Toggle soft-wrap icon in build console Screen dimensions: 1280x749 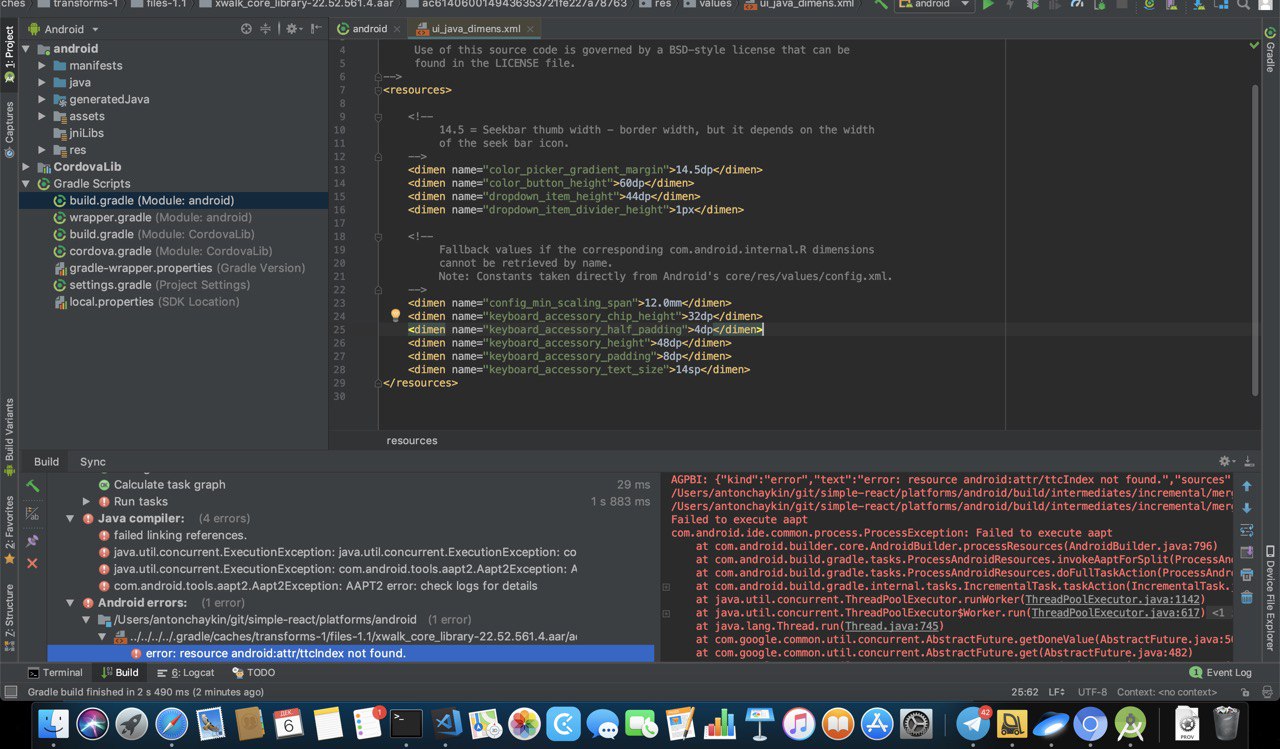(1246, 530)
